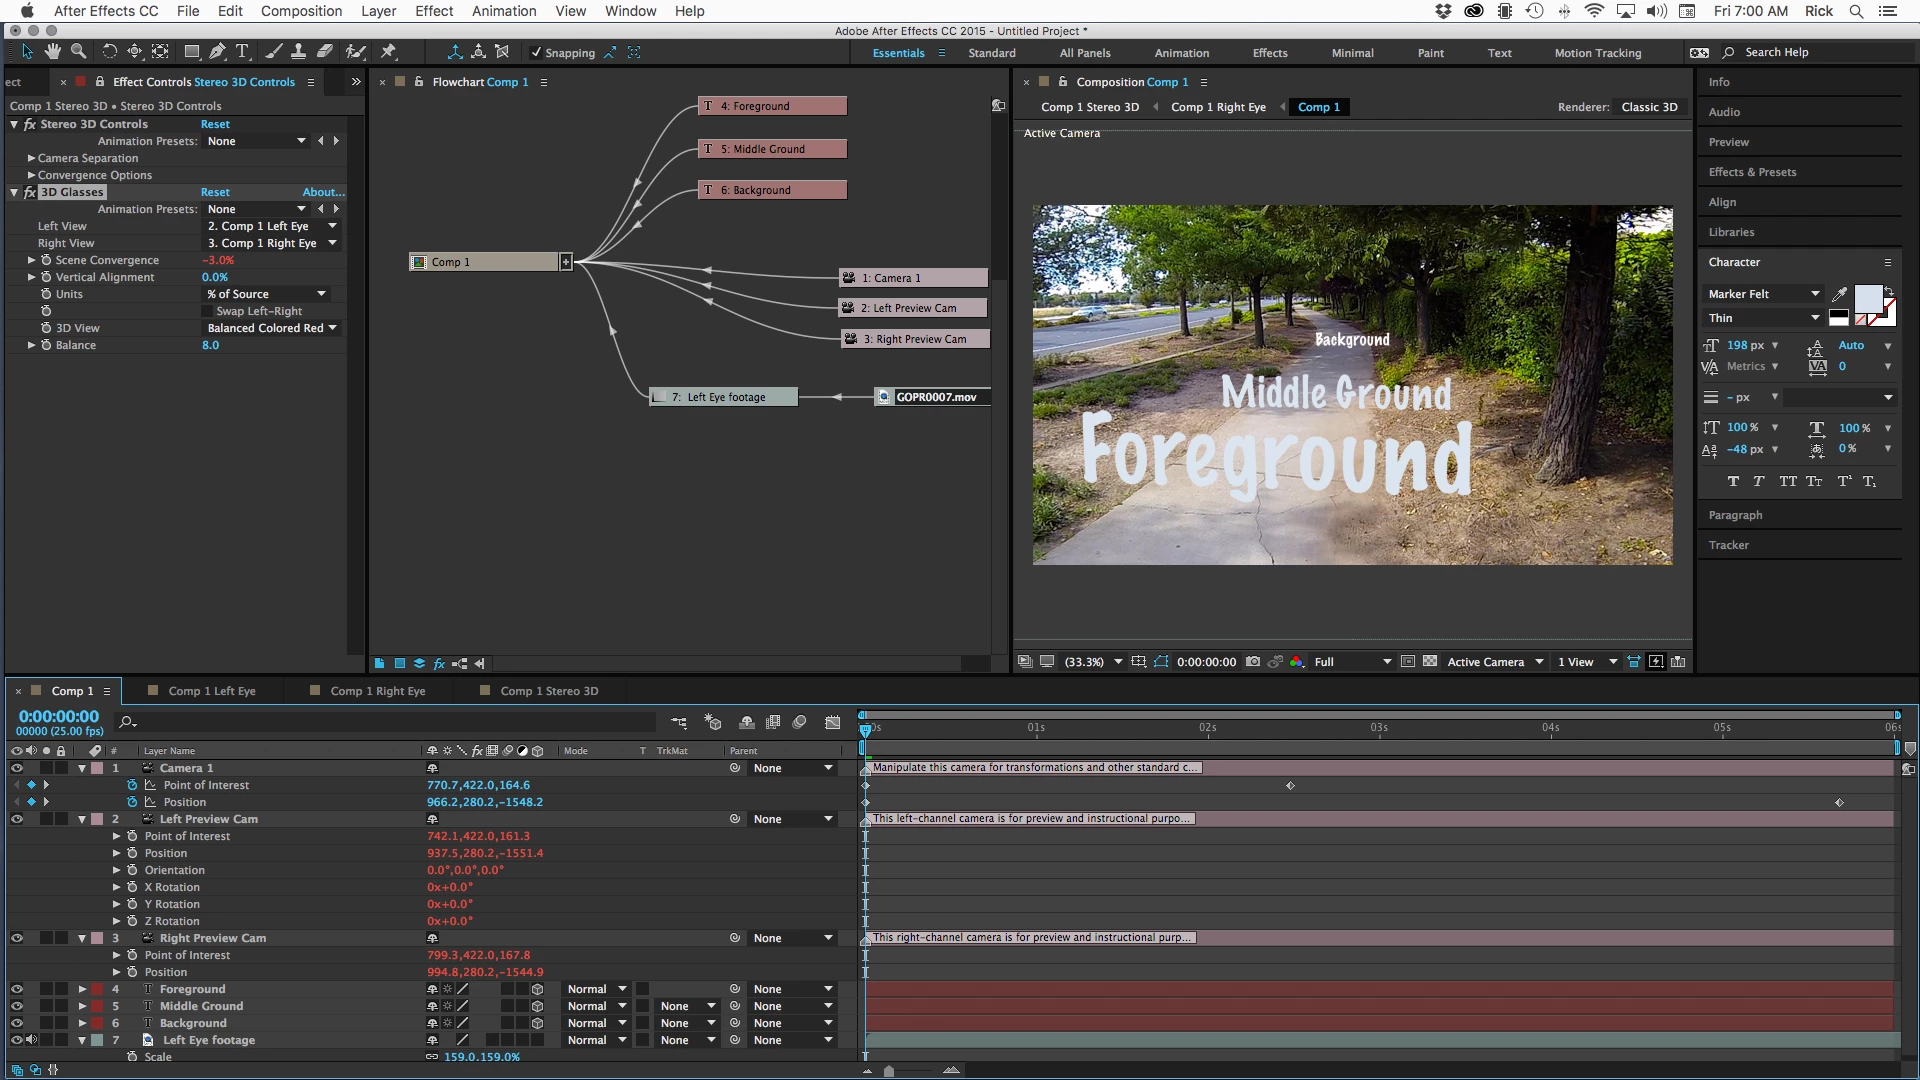Viewport: 1920px width, 1080px height.
Task: Select the Hand tool
Action: [52, 52]
